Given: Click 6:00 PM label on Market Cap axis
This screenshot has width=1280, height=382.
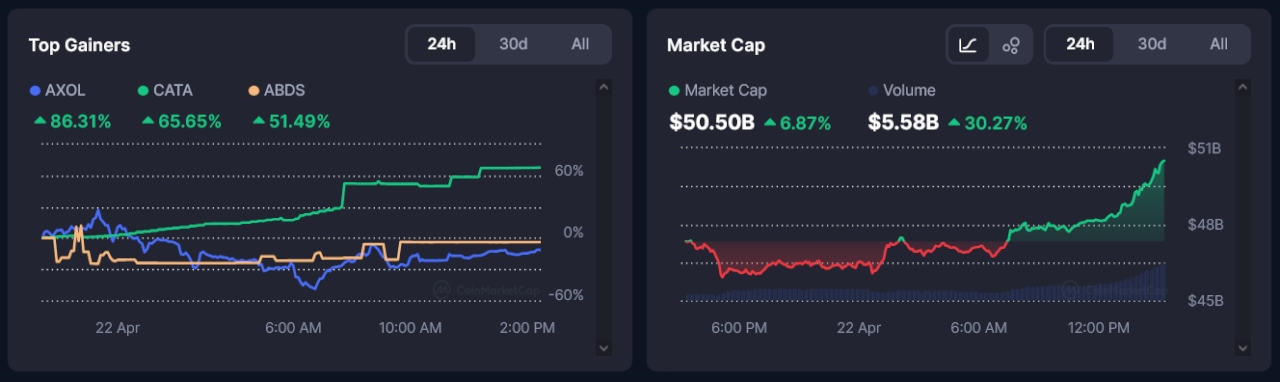Looking at the screenshot, I should tap(739, 327).
